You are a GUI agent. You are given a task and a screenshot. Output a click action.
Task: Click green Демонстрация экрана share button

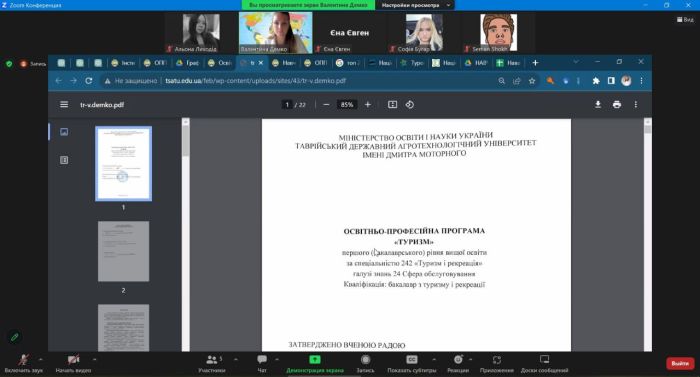(x=315, y=364)
